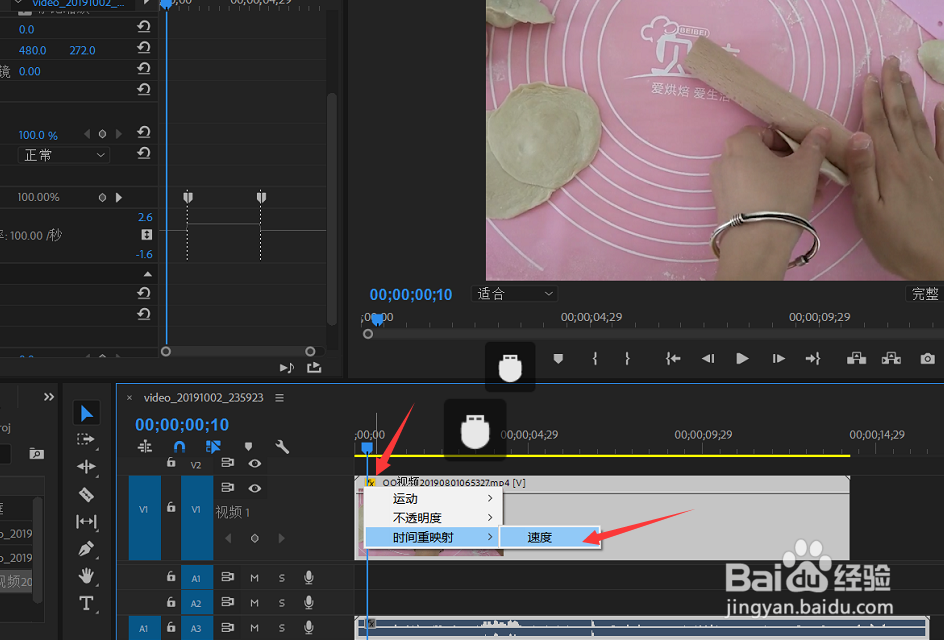Viewport: 944px width, 640px height.
Task: Toggle Linked Selection in timeline
Action: (x=213, y=447)
